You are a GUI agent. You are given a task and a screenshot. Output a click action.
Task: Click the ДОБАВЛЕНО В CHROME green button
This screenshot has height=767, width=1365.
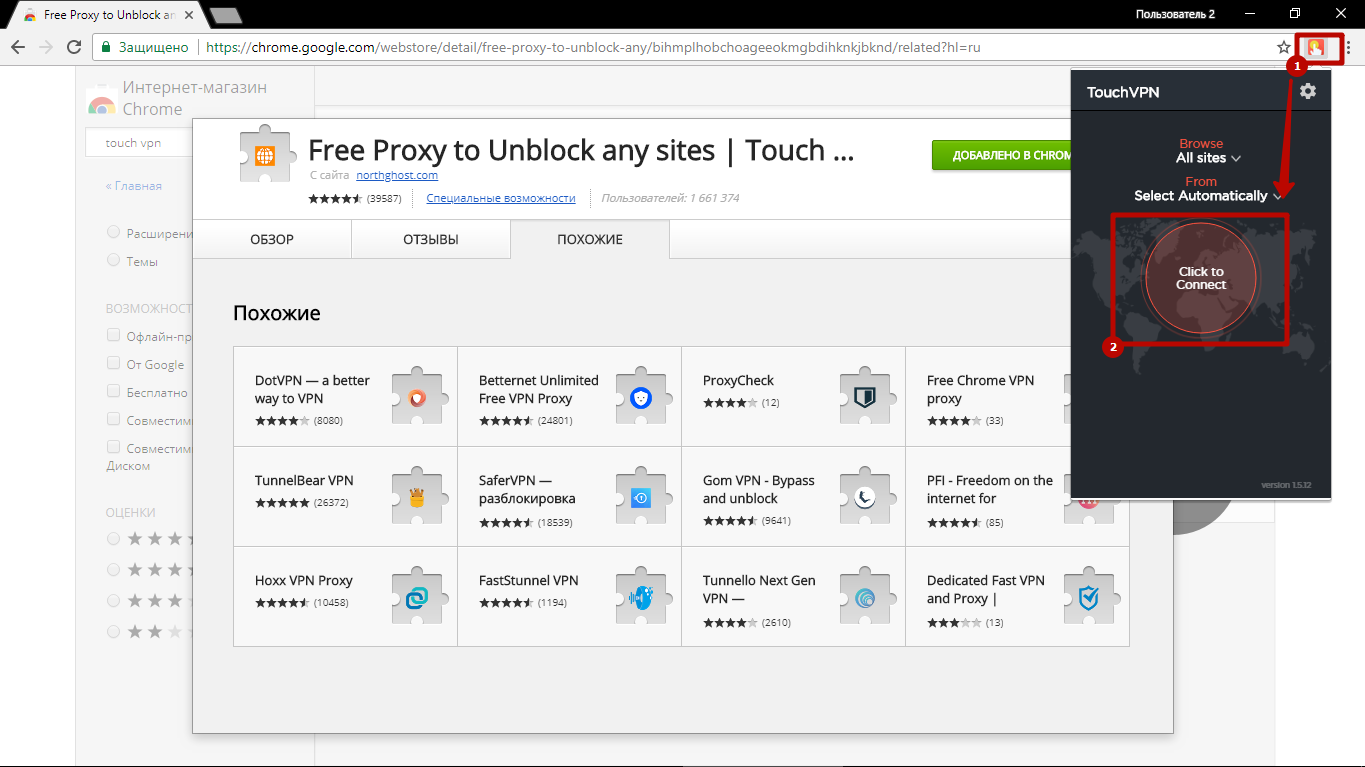(1002, 155)
